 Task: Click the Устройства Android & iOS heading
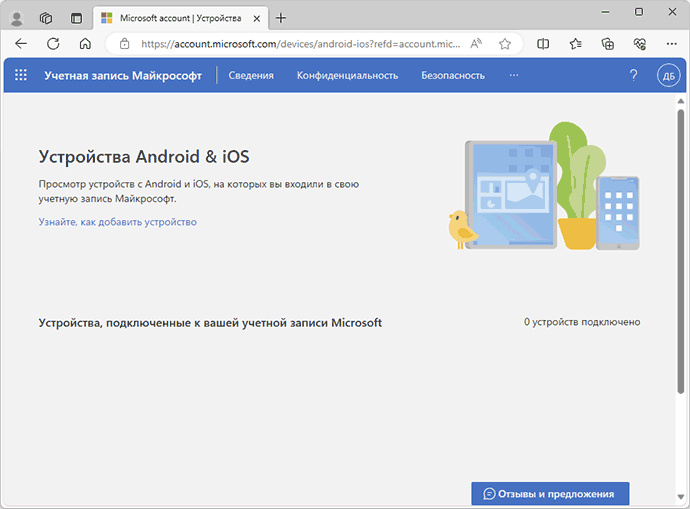pos(144,157)
